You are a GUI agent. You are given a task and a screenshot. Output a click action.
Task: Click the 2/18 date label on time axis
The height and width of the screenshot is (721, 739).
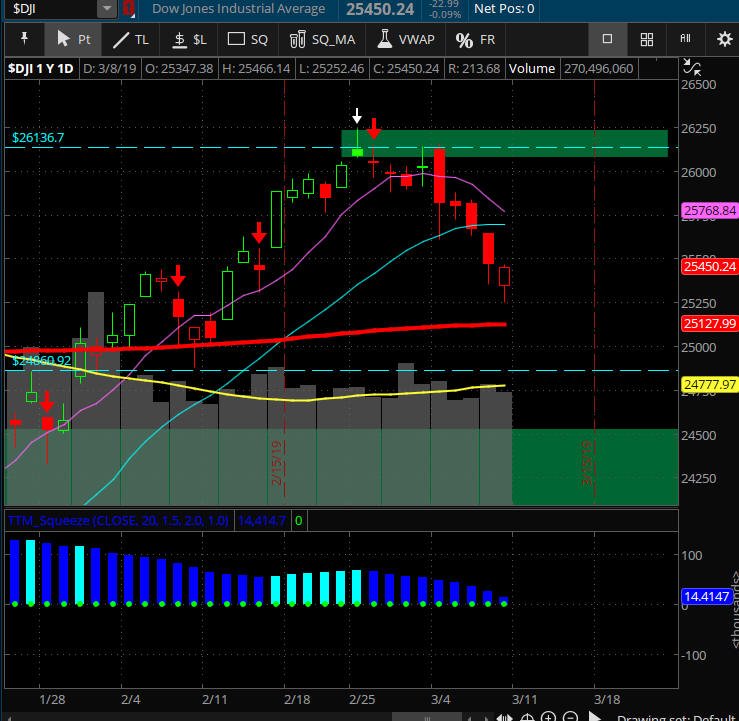[297, 699]
